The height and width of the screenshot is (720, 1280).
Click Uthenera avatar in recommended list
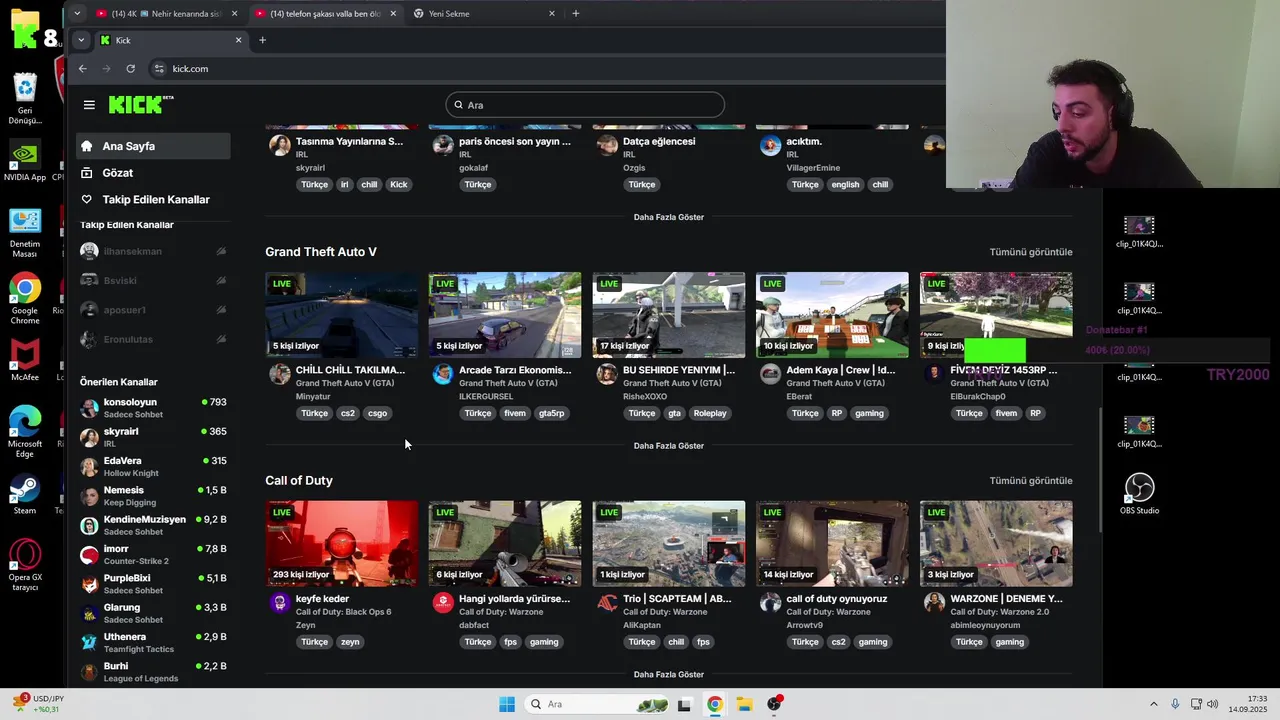(89, 643)
